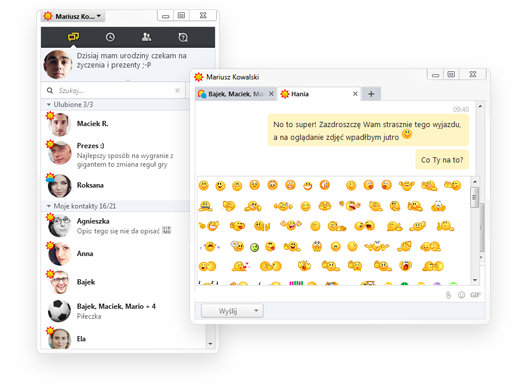Click the emoticon panel scrollbar thumb
The width and height of the screenshot is (524, 387).
pyautogui.click(x=475, y=197)
